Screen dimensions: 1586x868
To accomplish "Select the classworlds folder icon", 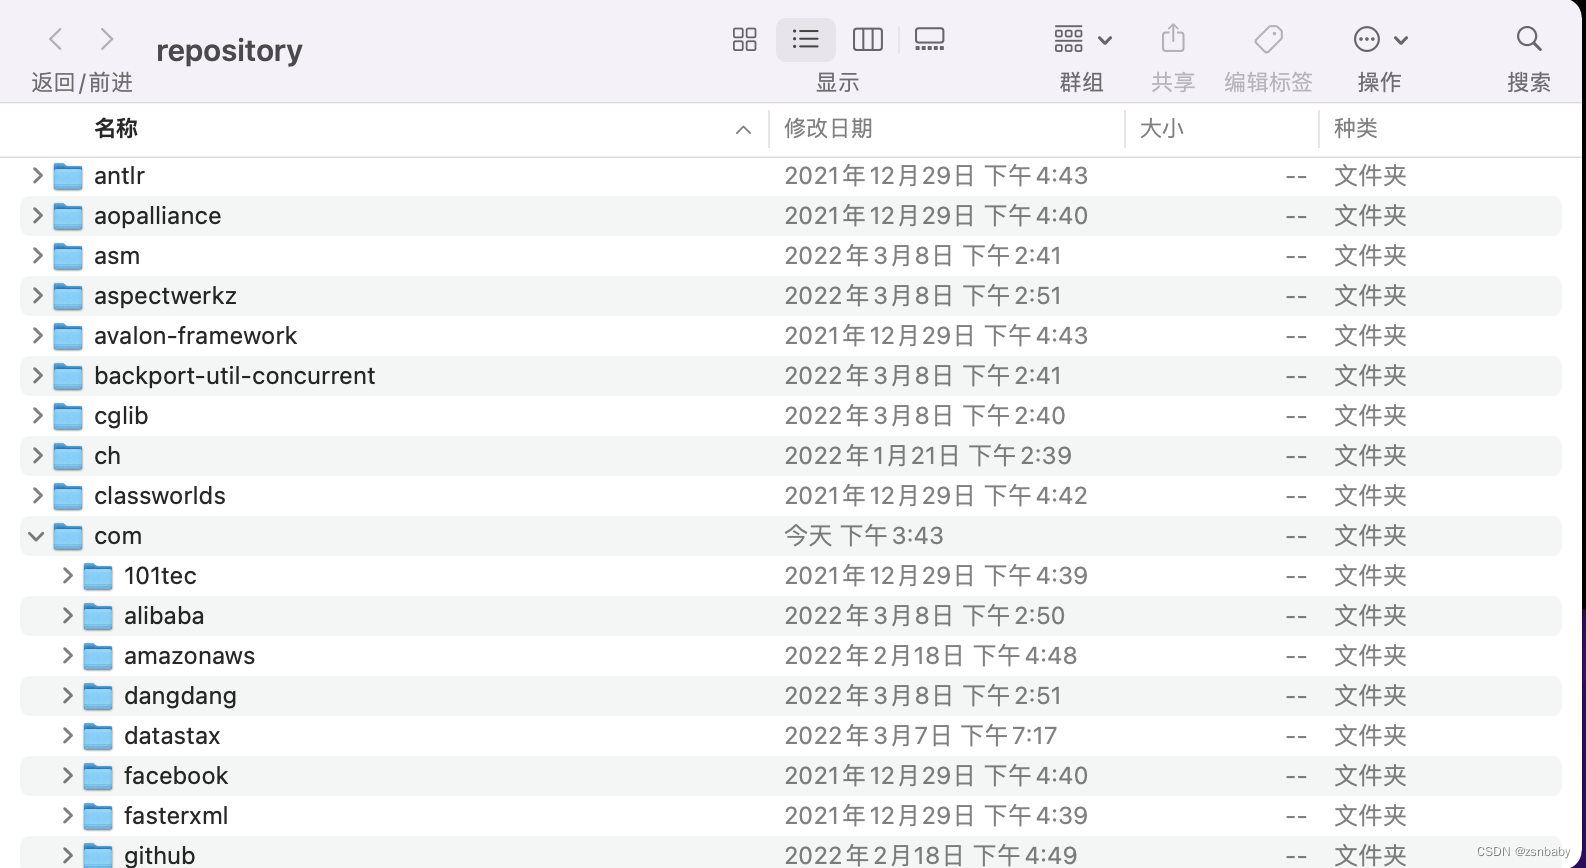I will pos(68,496).
